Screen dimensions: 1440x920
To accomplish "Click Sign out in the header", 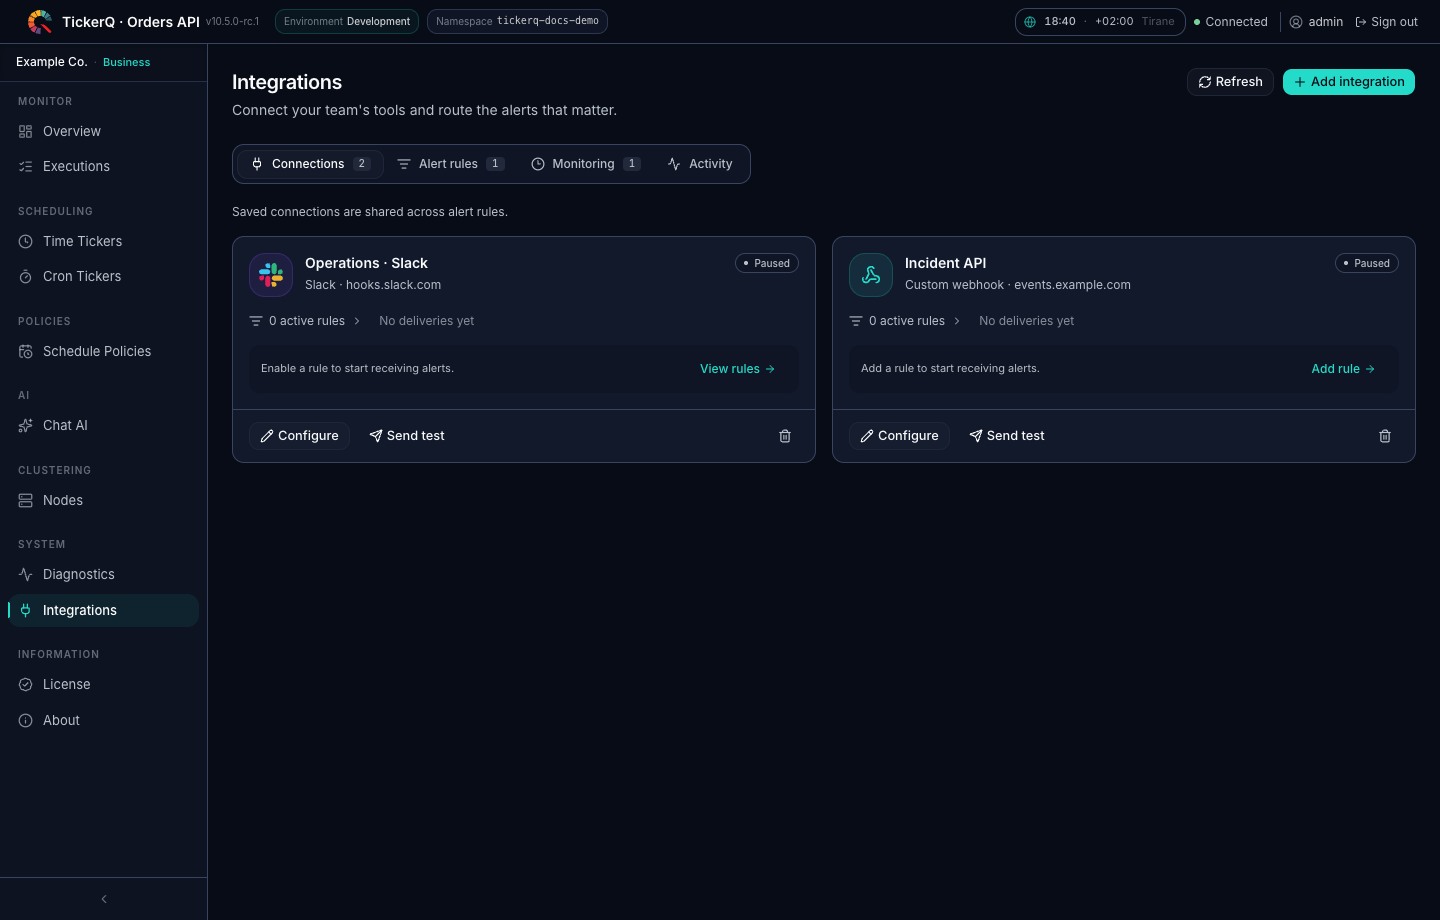I will [x=1386, y=22].
